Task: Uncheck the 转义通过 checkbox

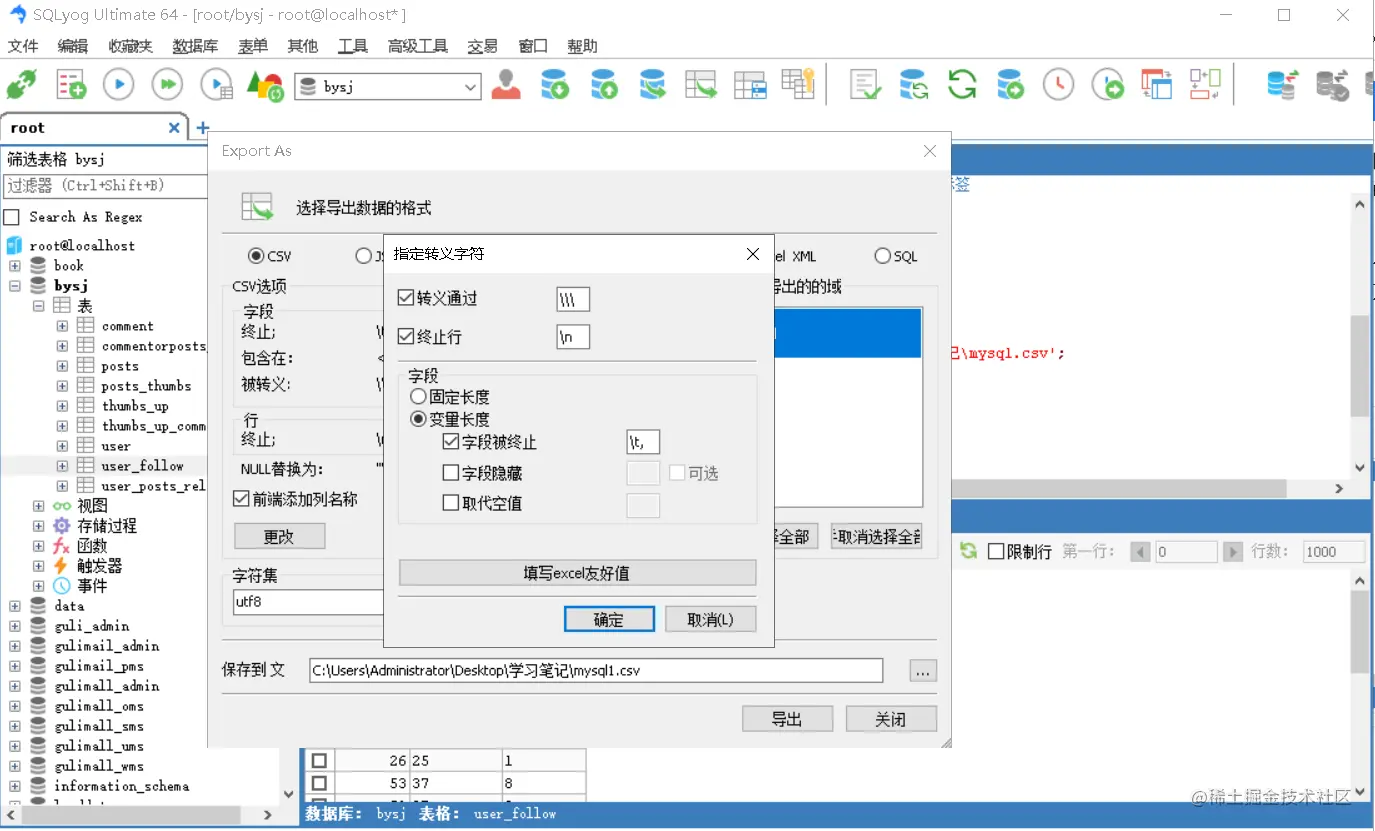Action: coord(405,298)
